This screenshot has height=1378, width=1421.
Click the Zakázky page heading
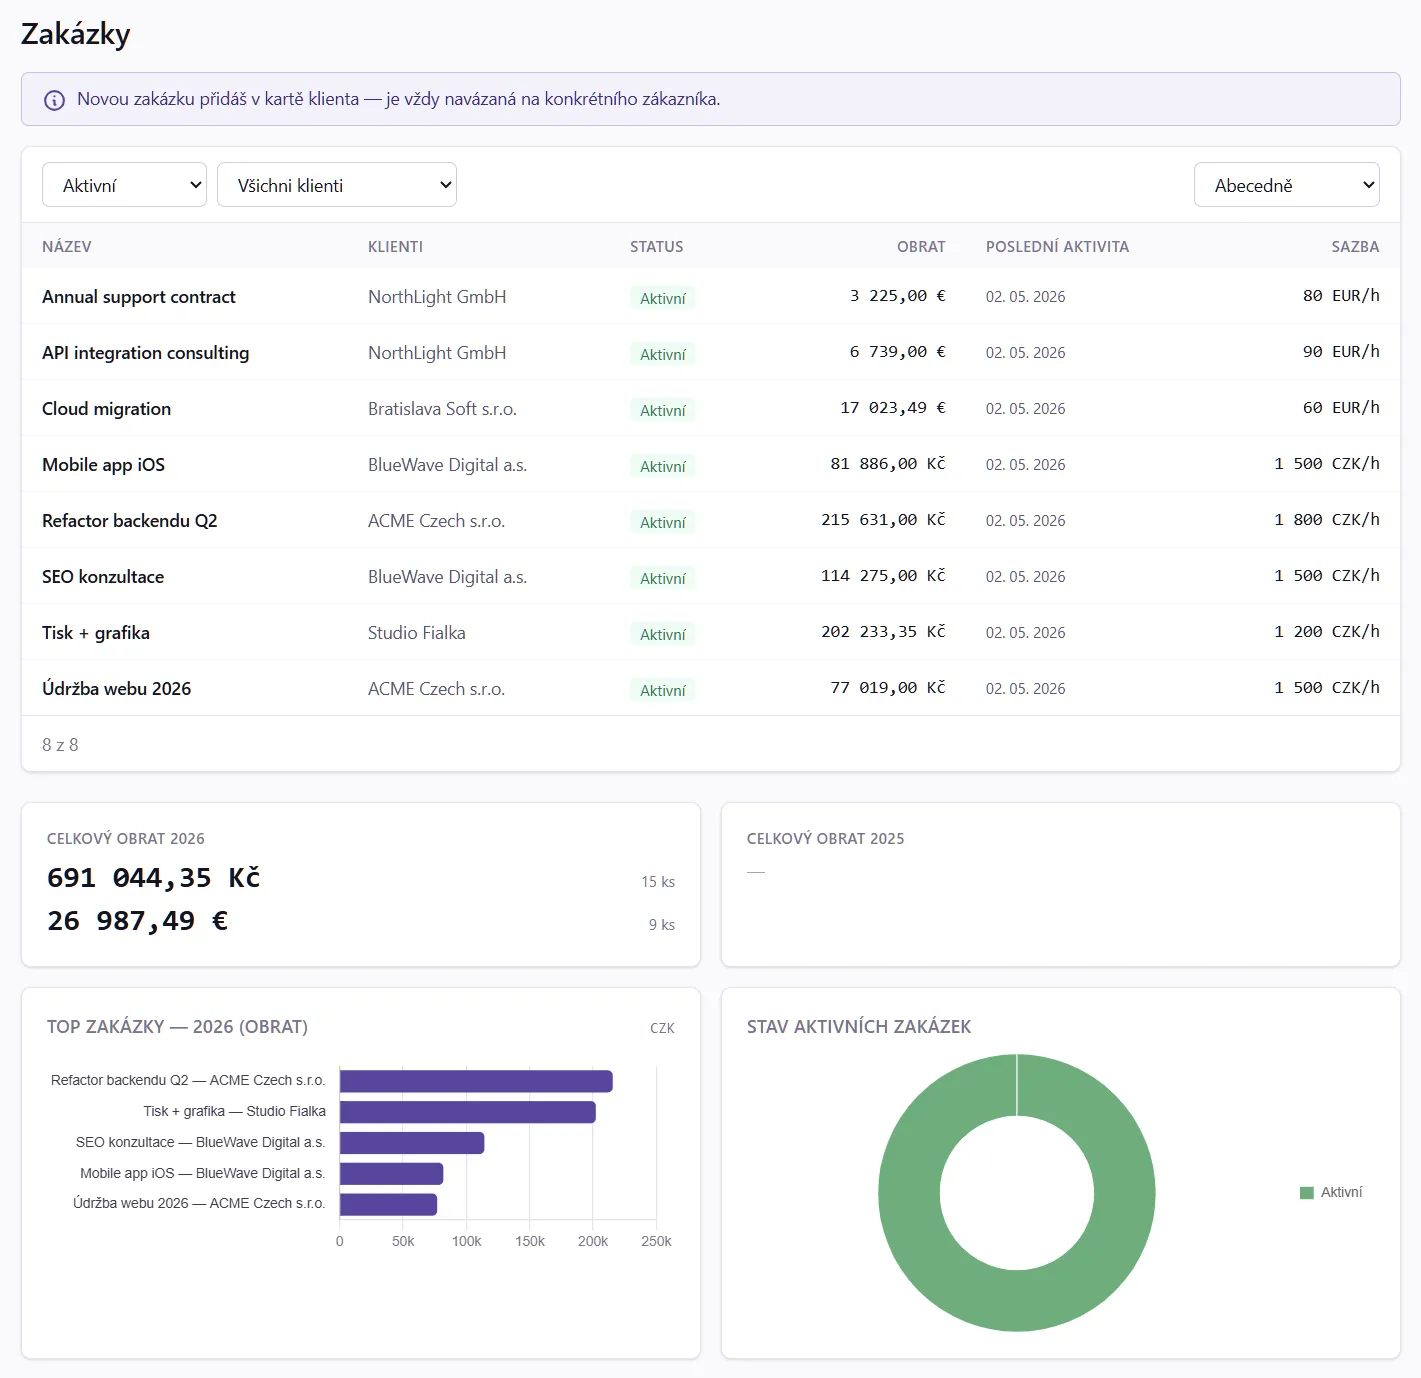(x=76, y=34)
